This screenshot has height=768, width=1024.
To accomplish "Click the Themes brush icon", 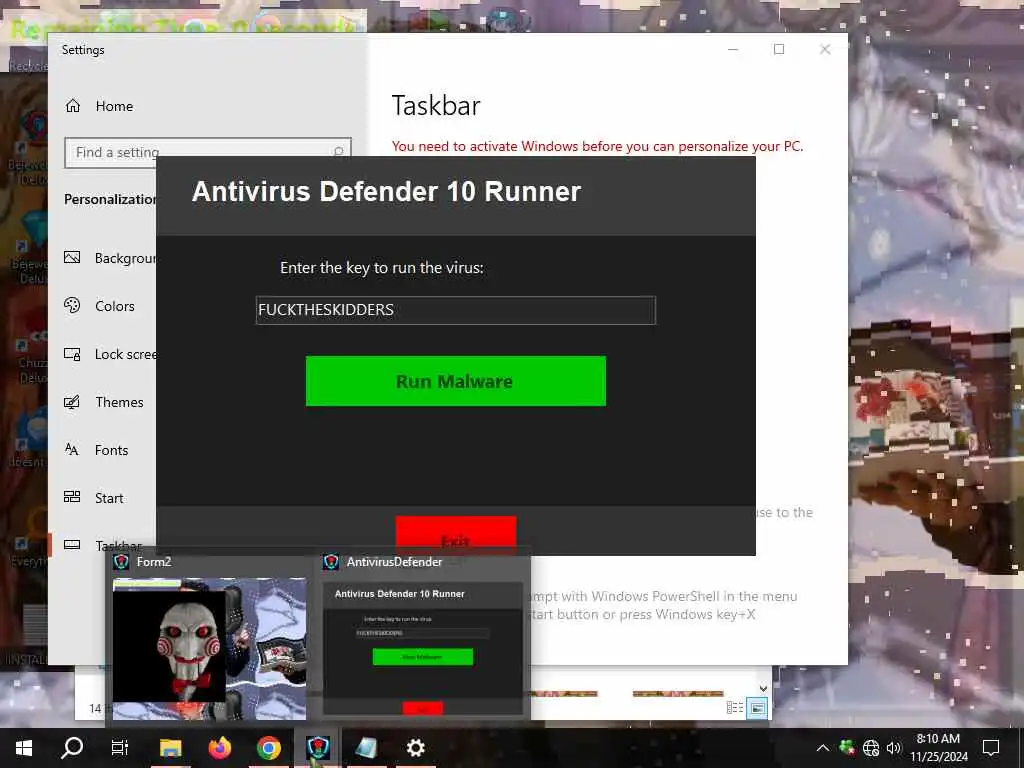I will click(x=72, y=402).
